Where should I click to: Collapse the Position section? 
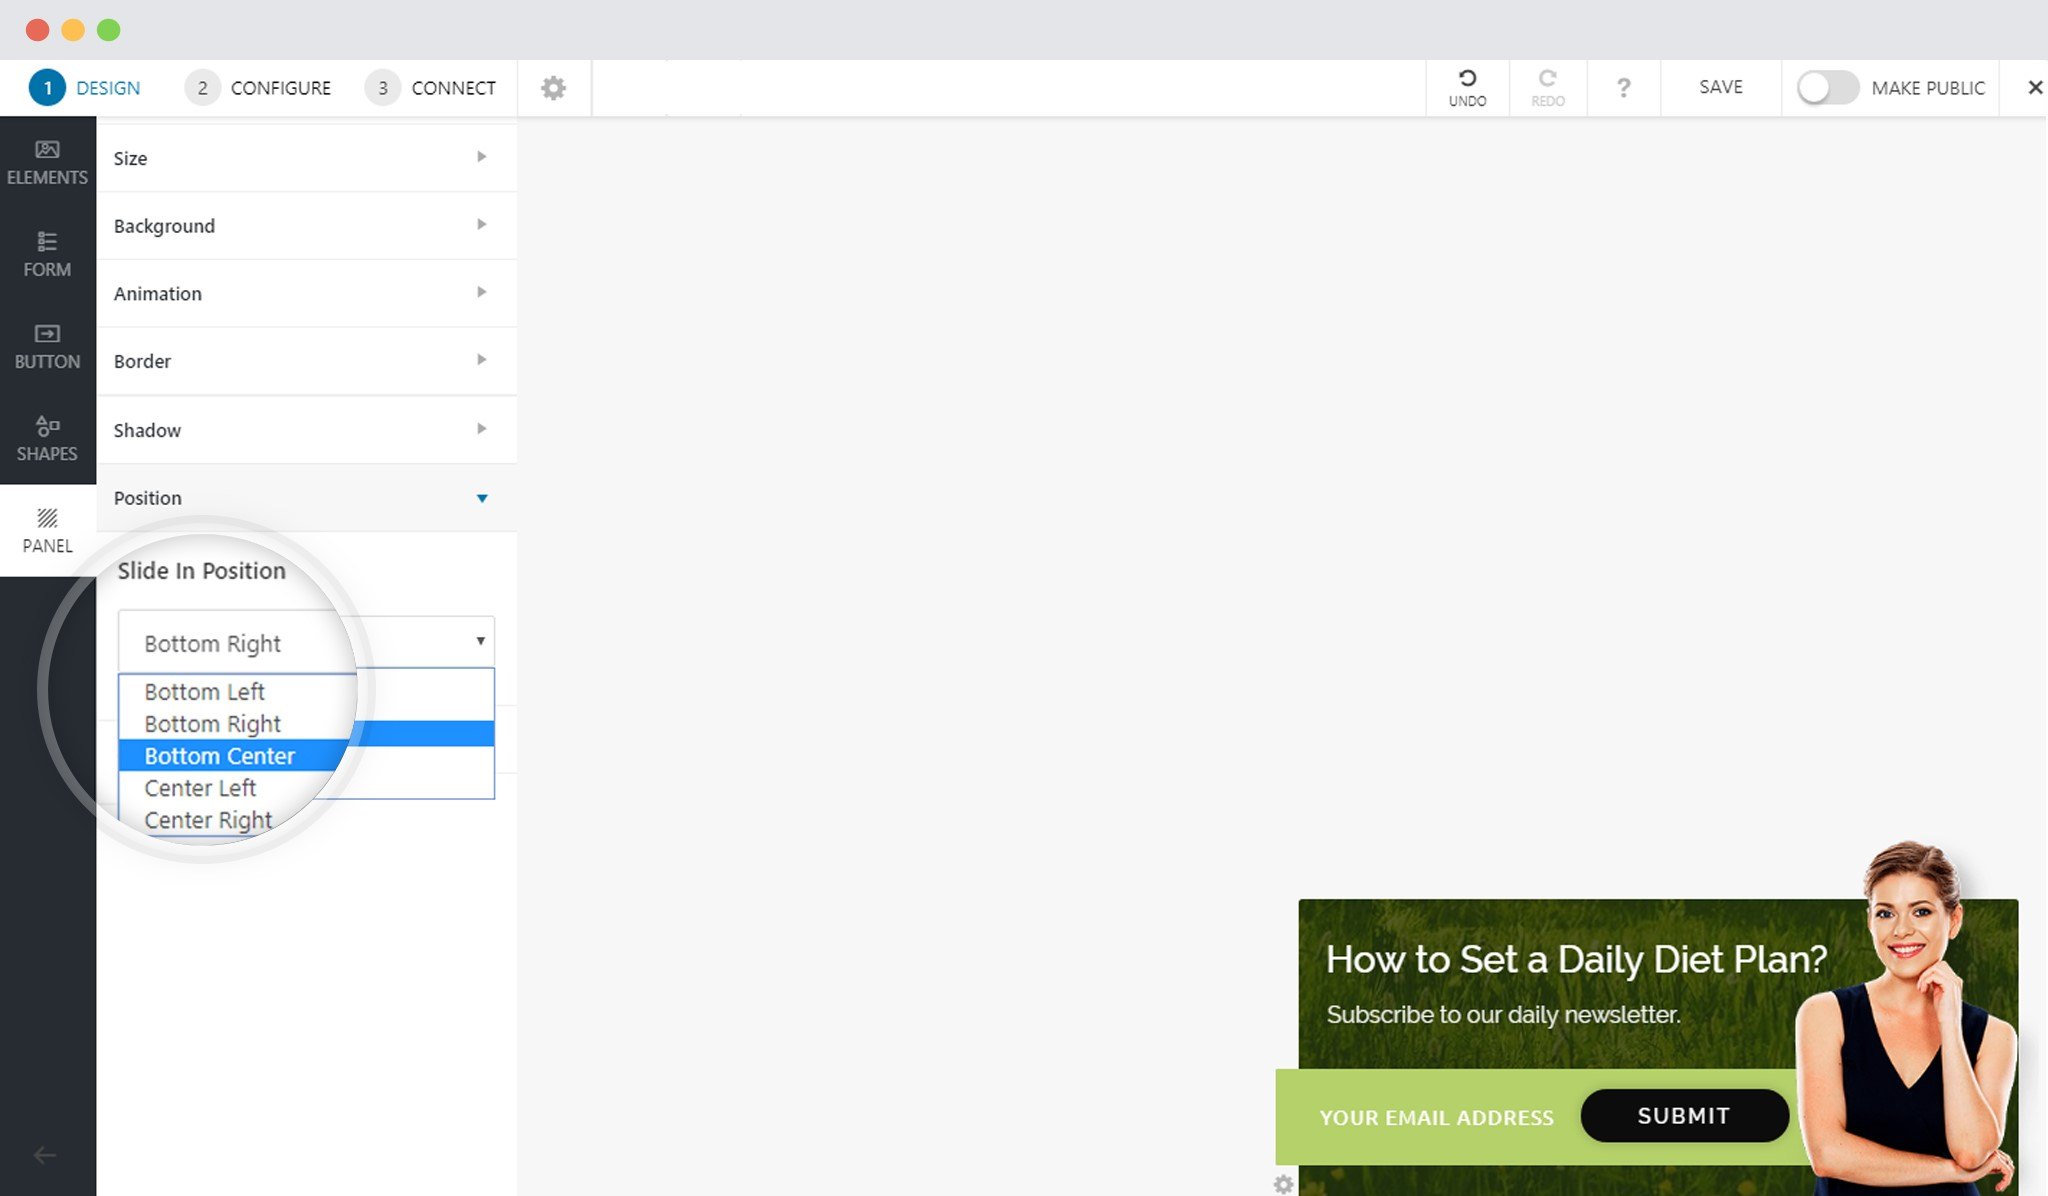306,498
